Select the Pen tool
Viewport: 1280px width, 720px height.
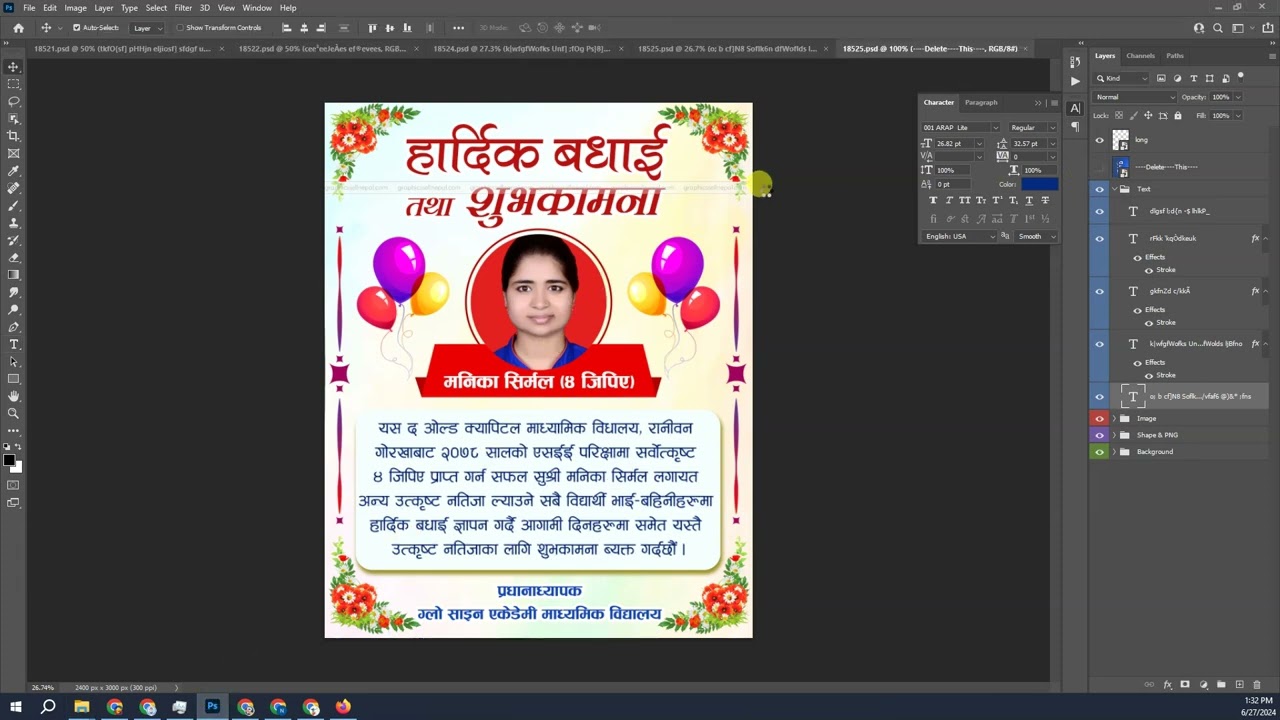point(13,326)
